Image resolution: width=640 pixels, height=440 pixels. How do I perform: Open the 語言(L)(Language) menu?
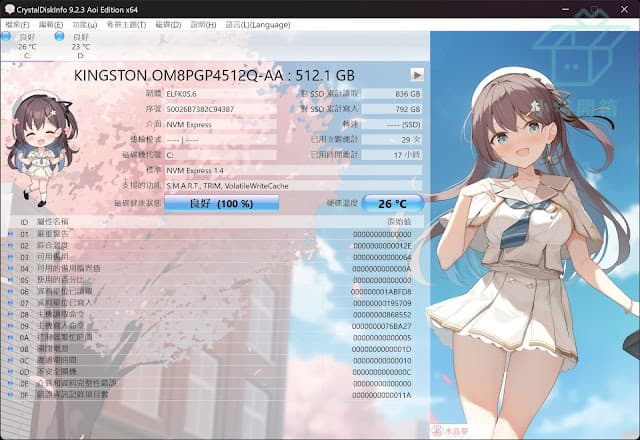(258, 25)
